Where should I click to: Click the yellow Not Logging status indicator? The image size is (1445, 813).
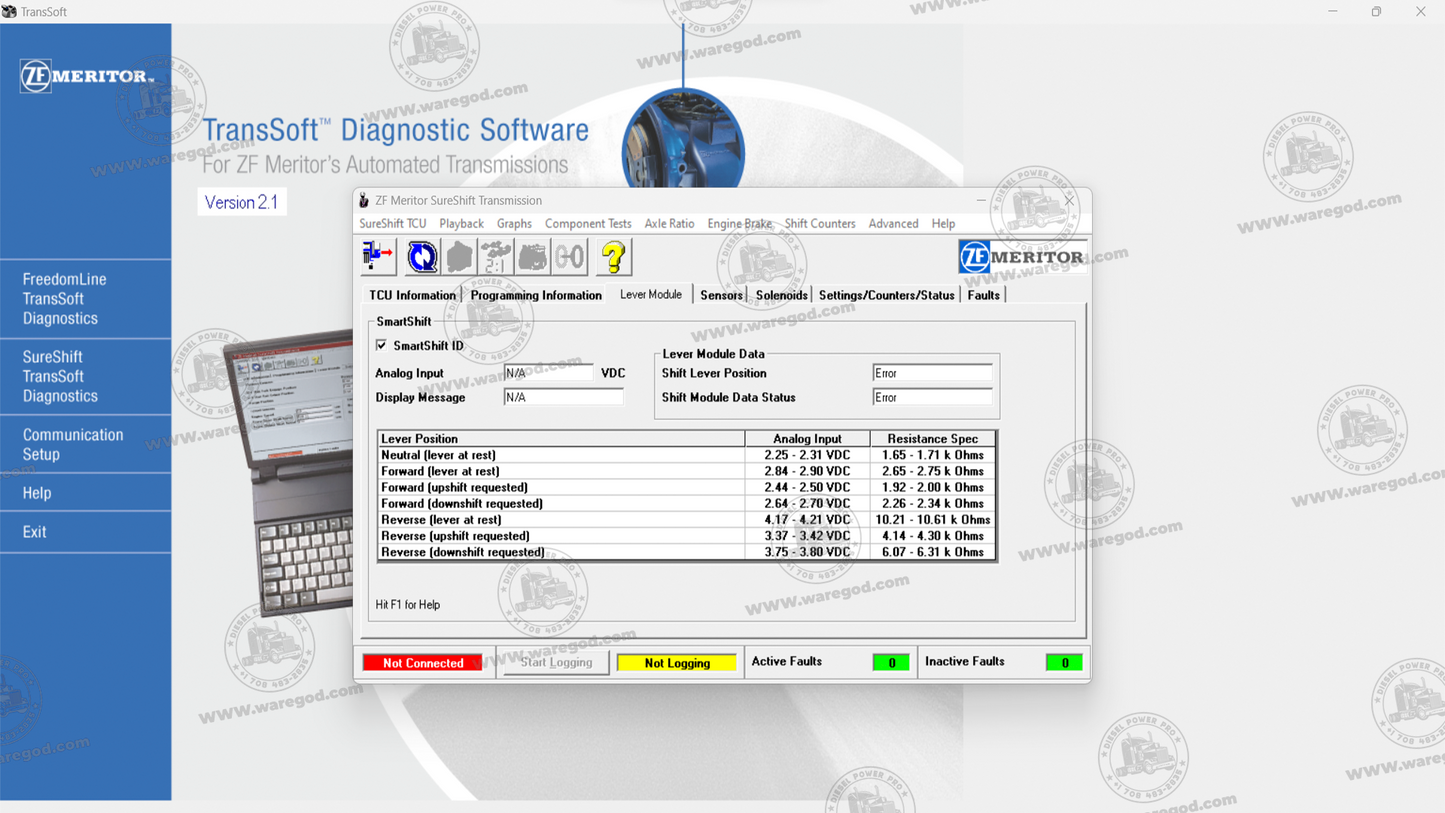[x=677, y=662]
